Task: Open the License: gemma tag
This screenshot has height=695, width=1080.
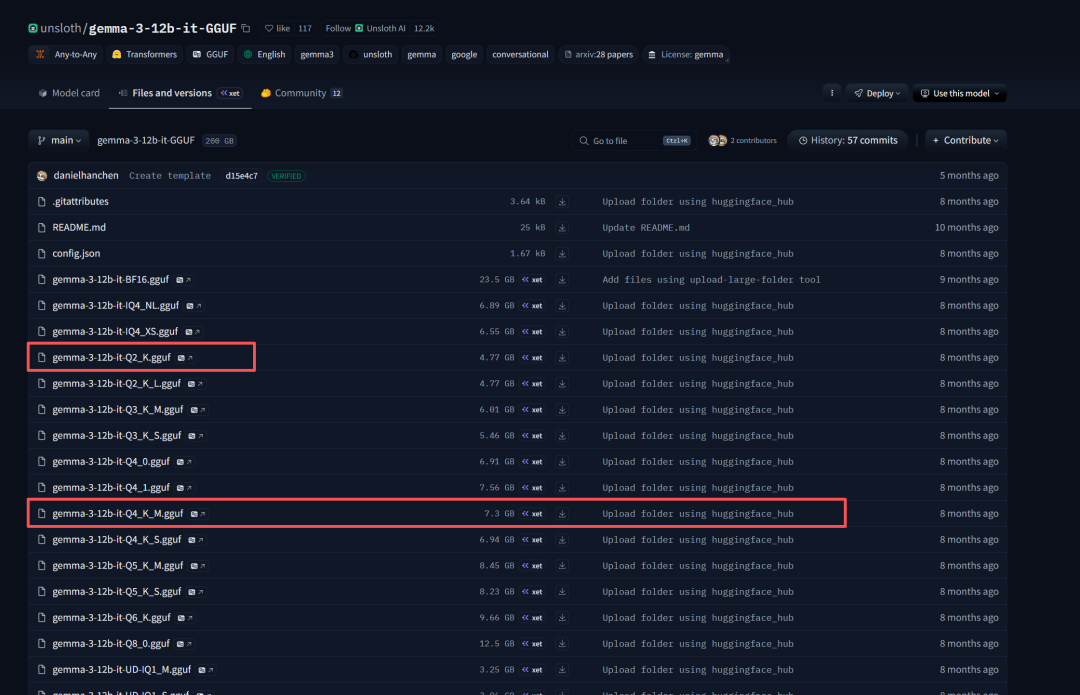Action: point(685,54)
